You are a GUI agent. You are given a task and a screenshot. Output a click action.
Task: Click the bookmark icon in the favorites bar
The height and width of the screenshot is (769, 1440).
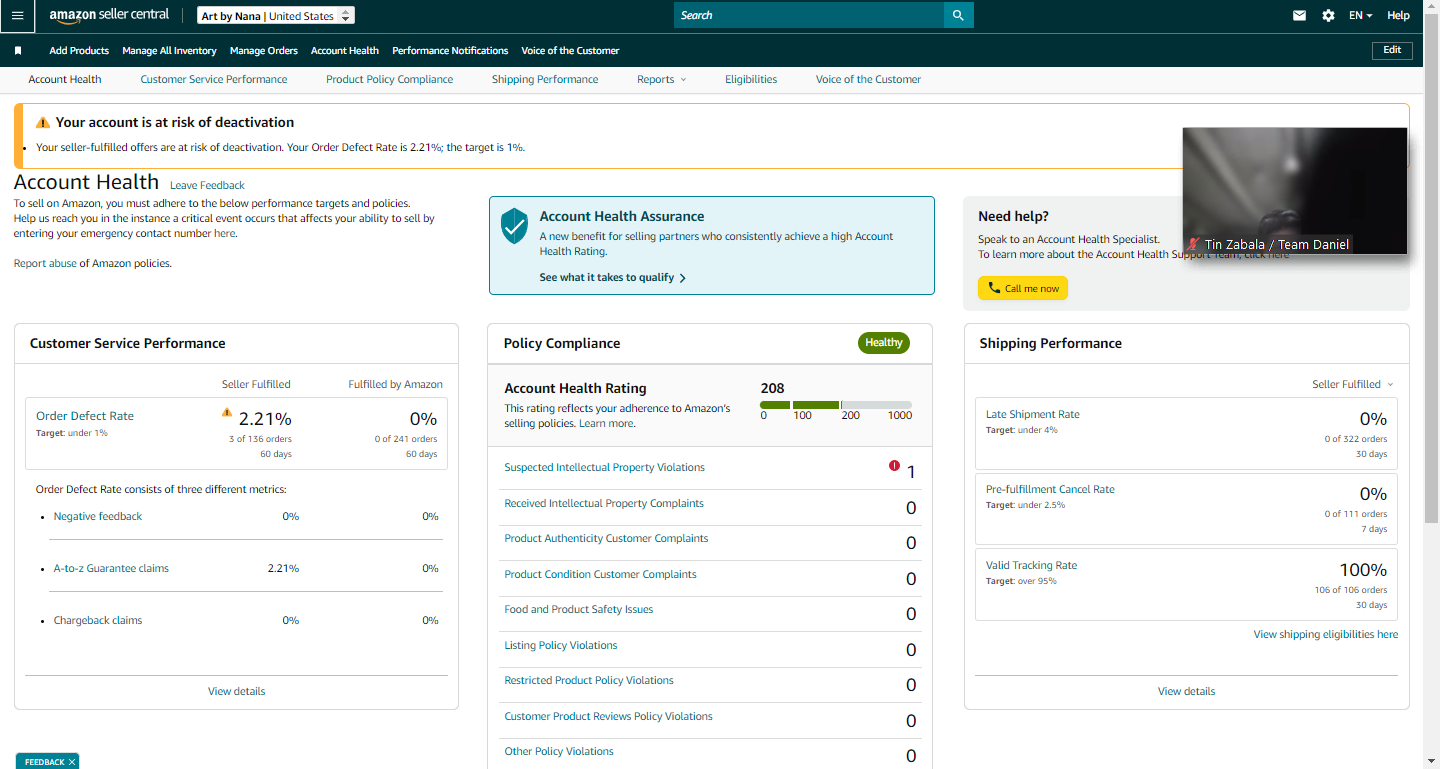(x=18, y=50)
